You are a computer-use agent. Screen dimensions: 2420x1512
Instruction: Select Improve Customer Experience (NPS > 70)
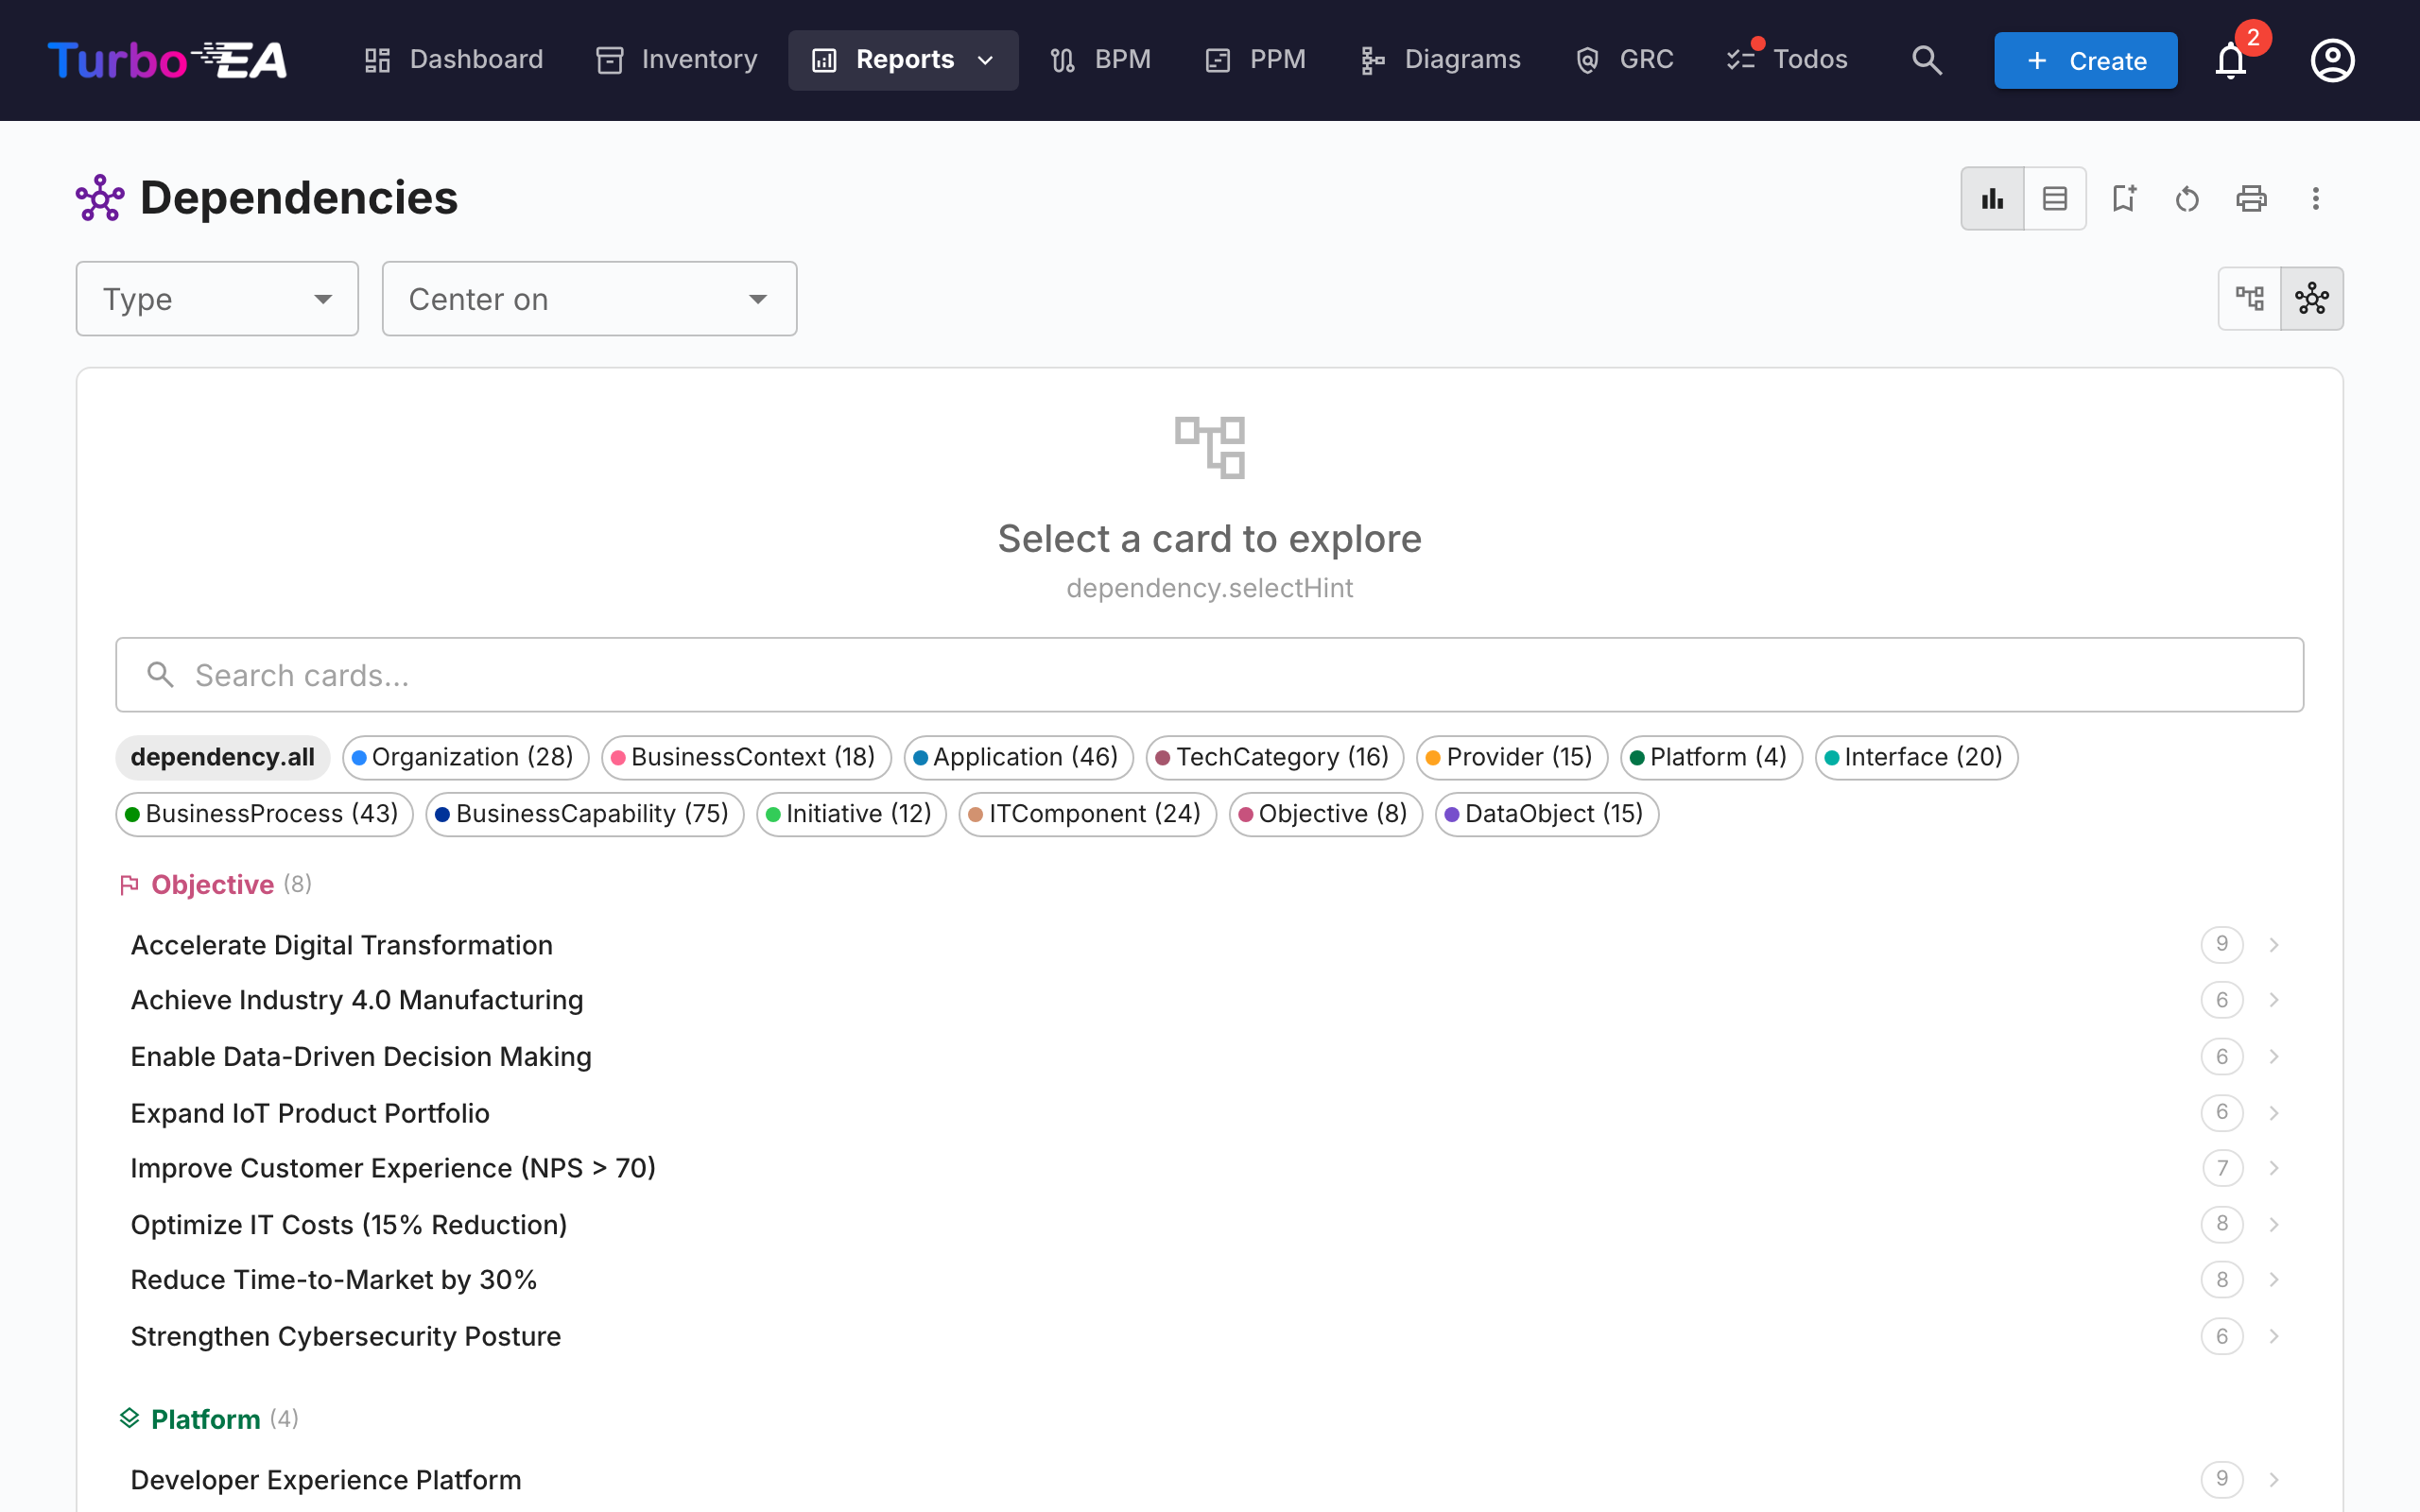pos(1209,1168)
